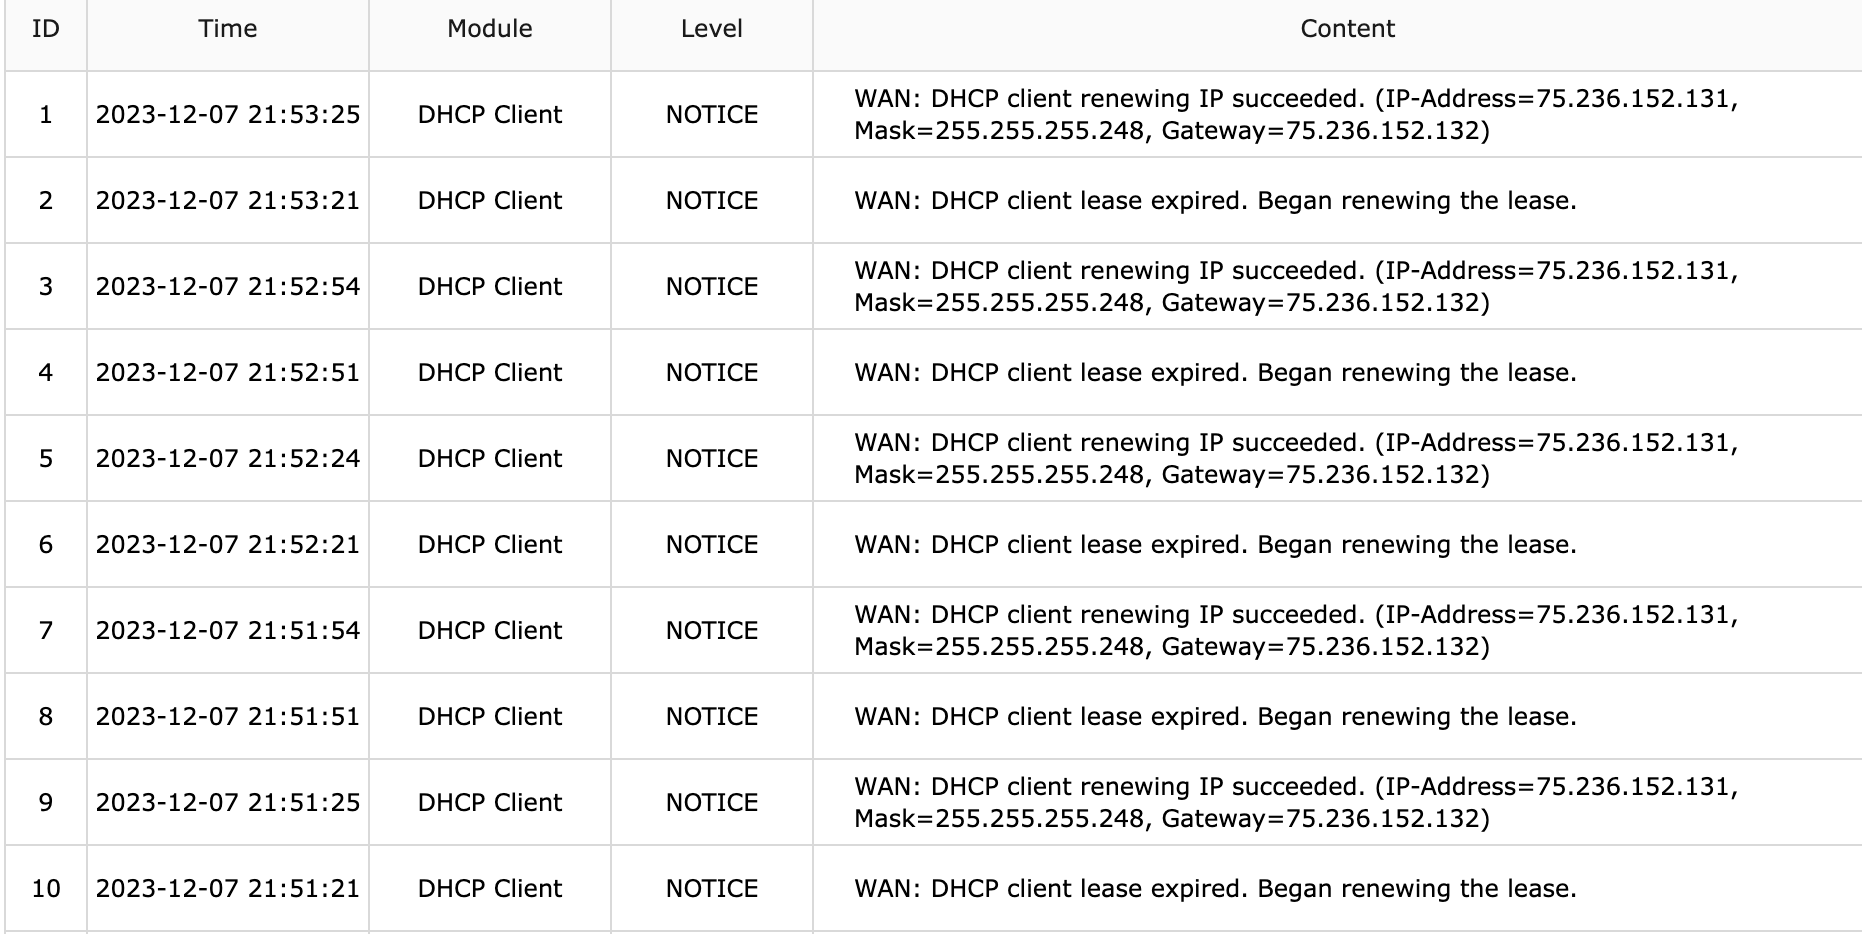Select the timestamp 2023-12-07 21:51:54
1862x934 pixels.
(228, 631)
